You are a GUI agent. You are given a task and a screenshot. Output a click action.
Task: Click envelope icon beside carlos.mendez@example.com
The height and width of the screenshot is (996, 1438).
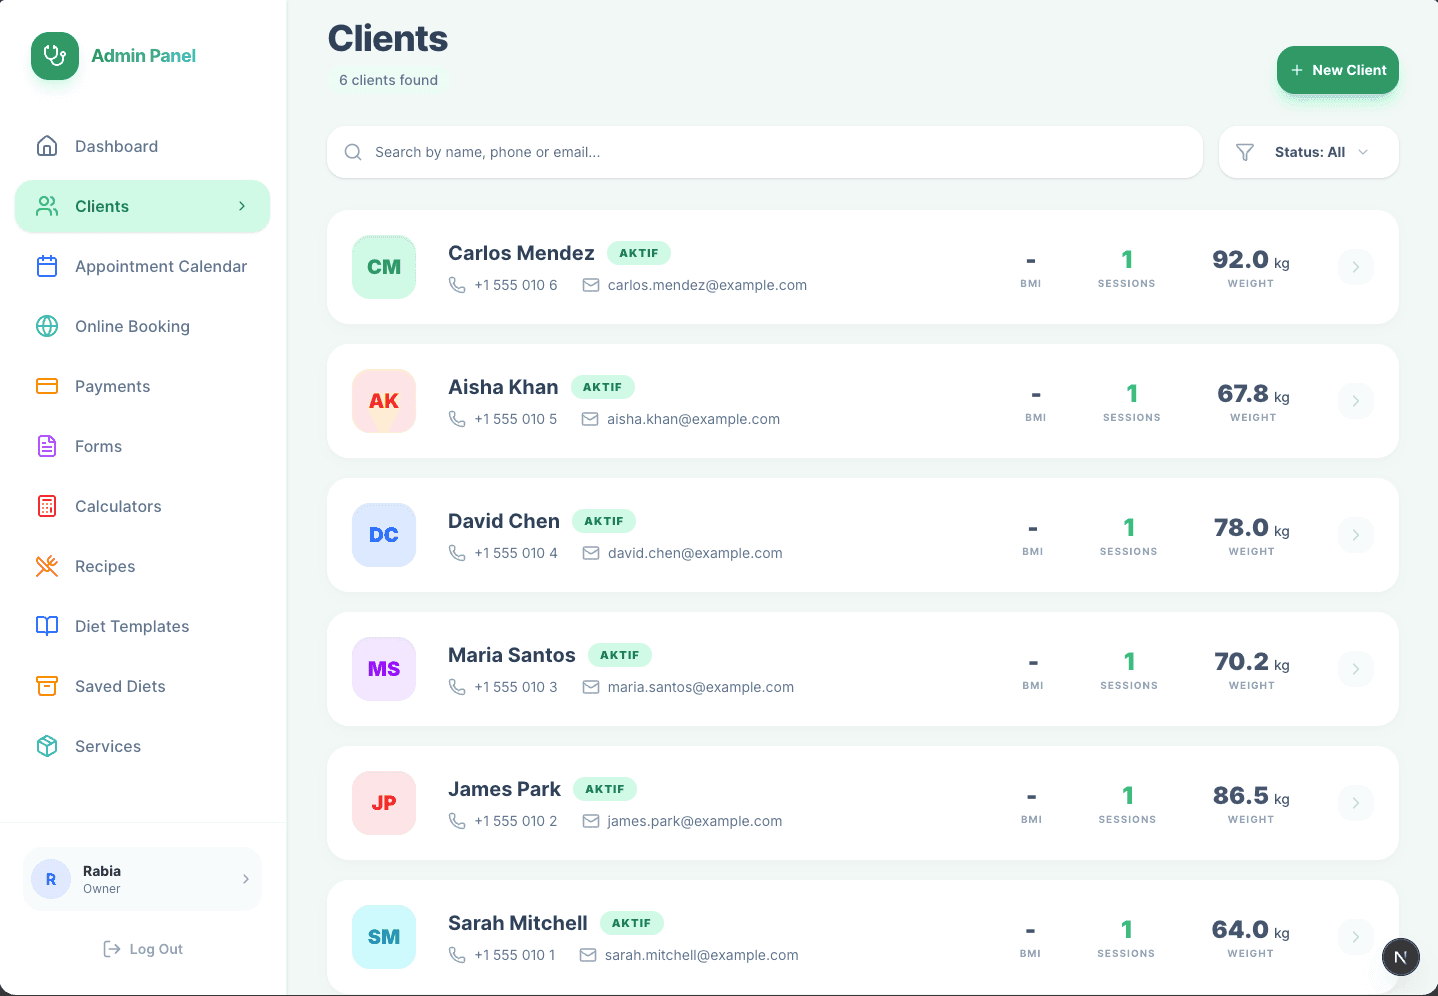591,285
